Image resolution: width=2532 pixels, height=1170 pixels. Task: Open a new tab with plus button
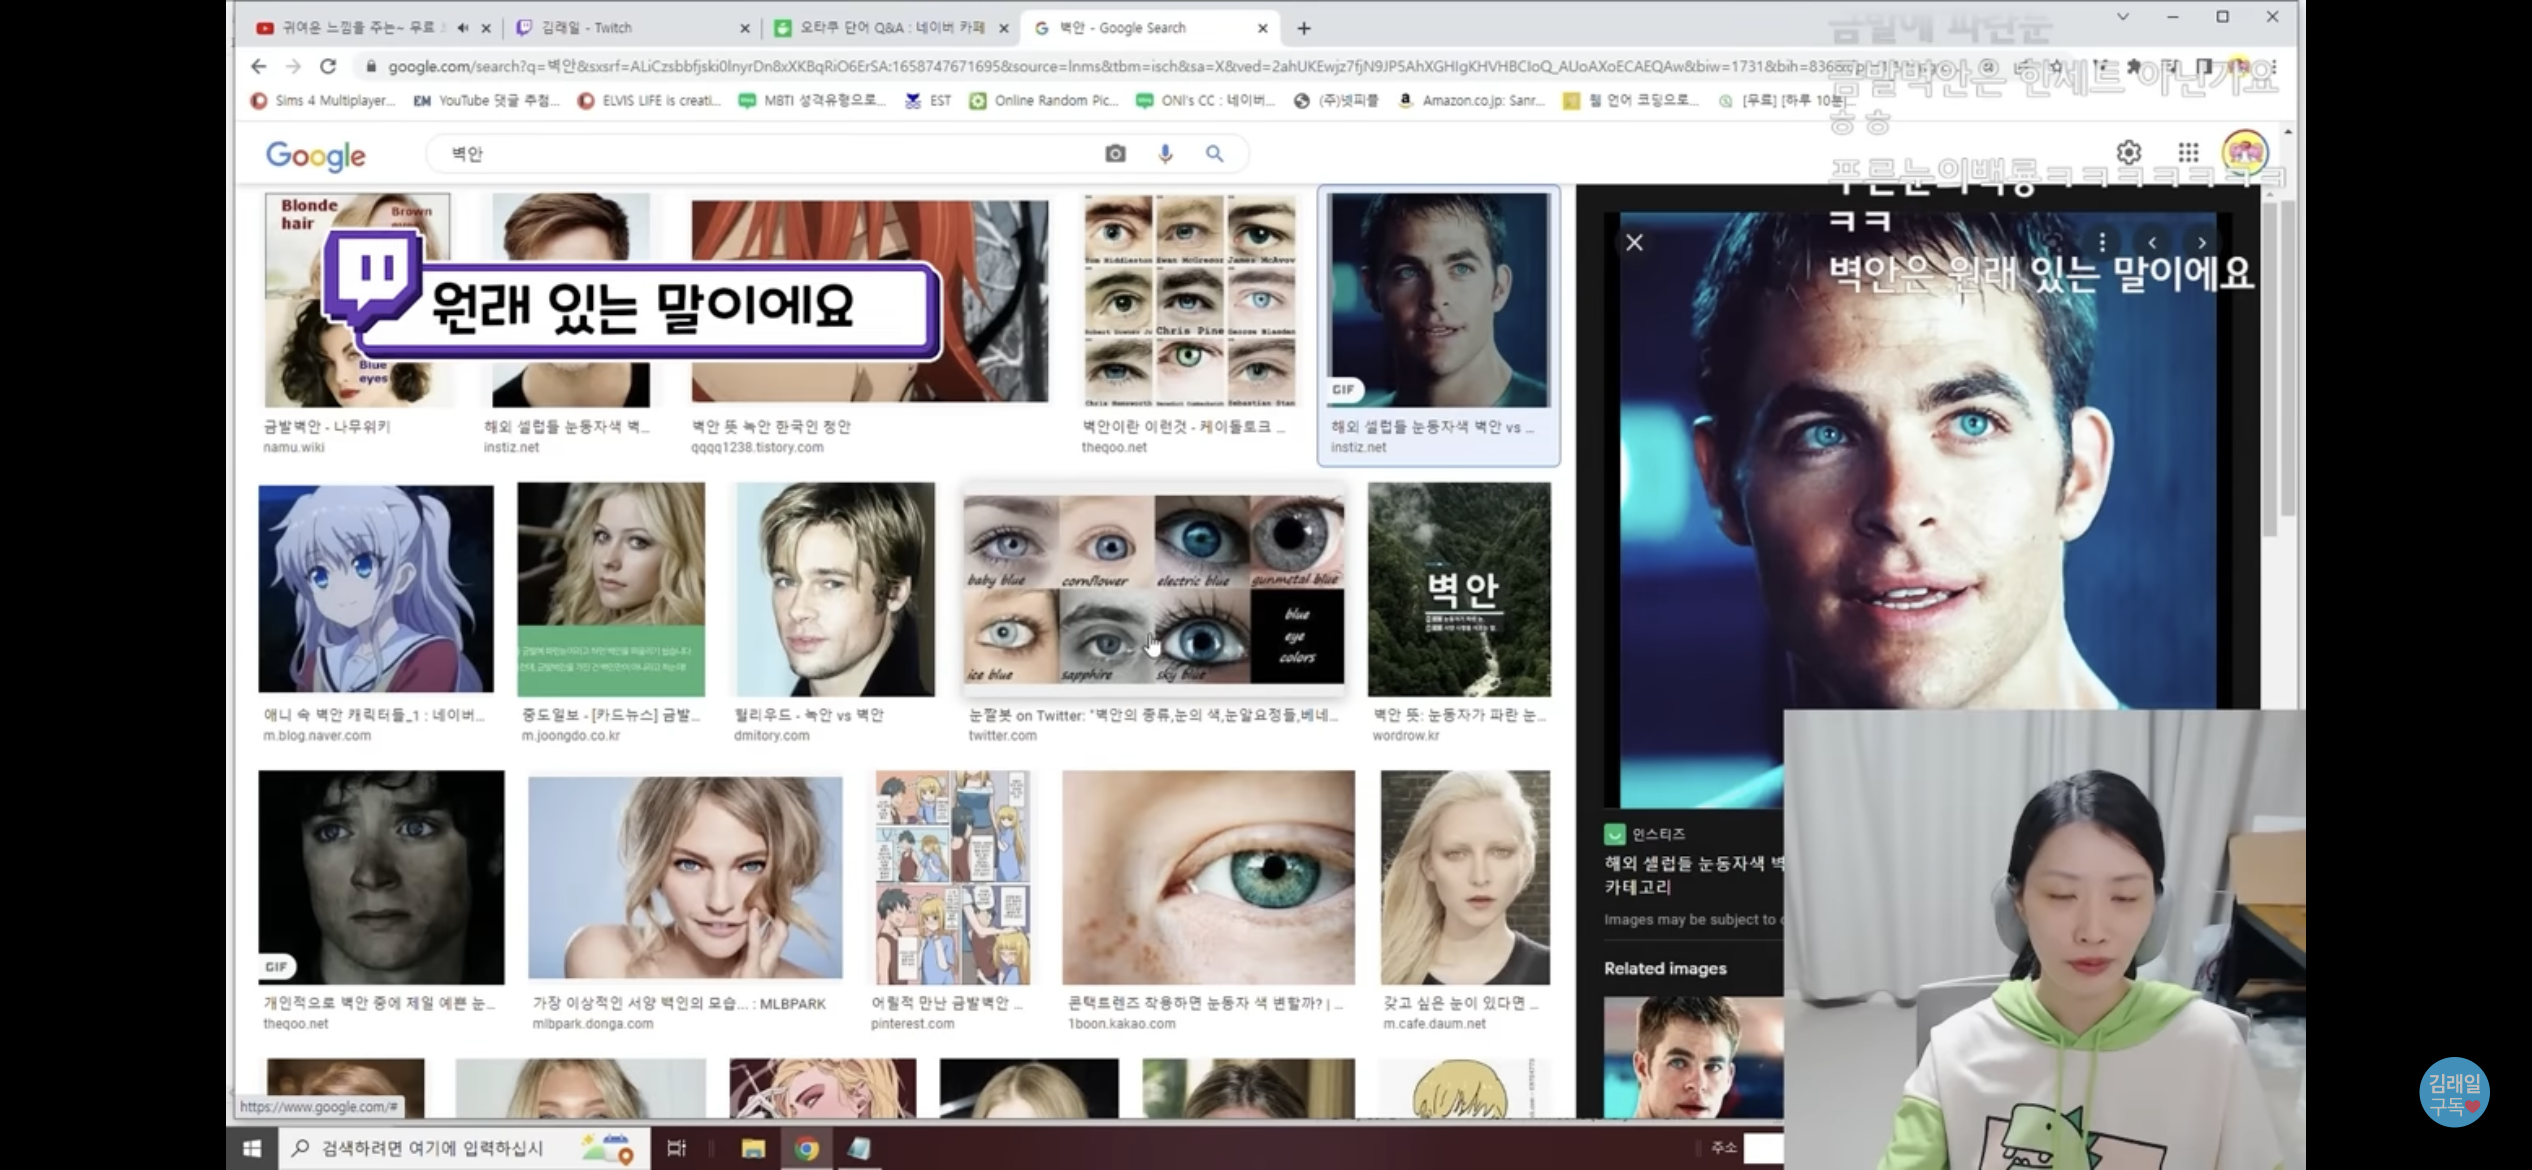pos(1303,28)
